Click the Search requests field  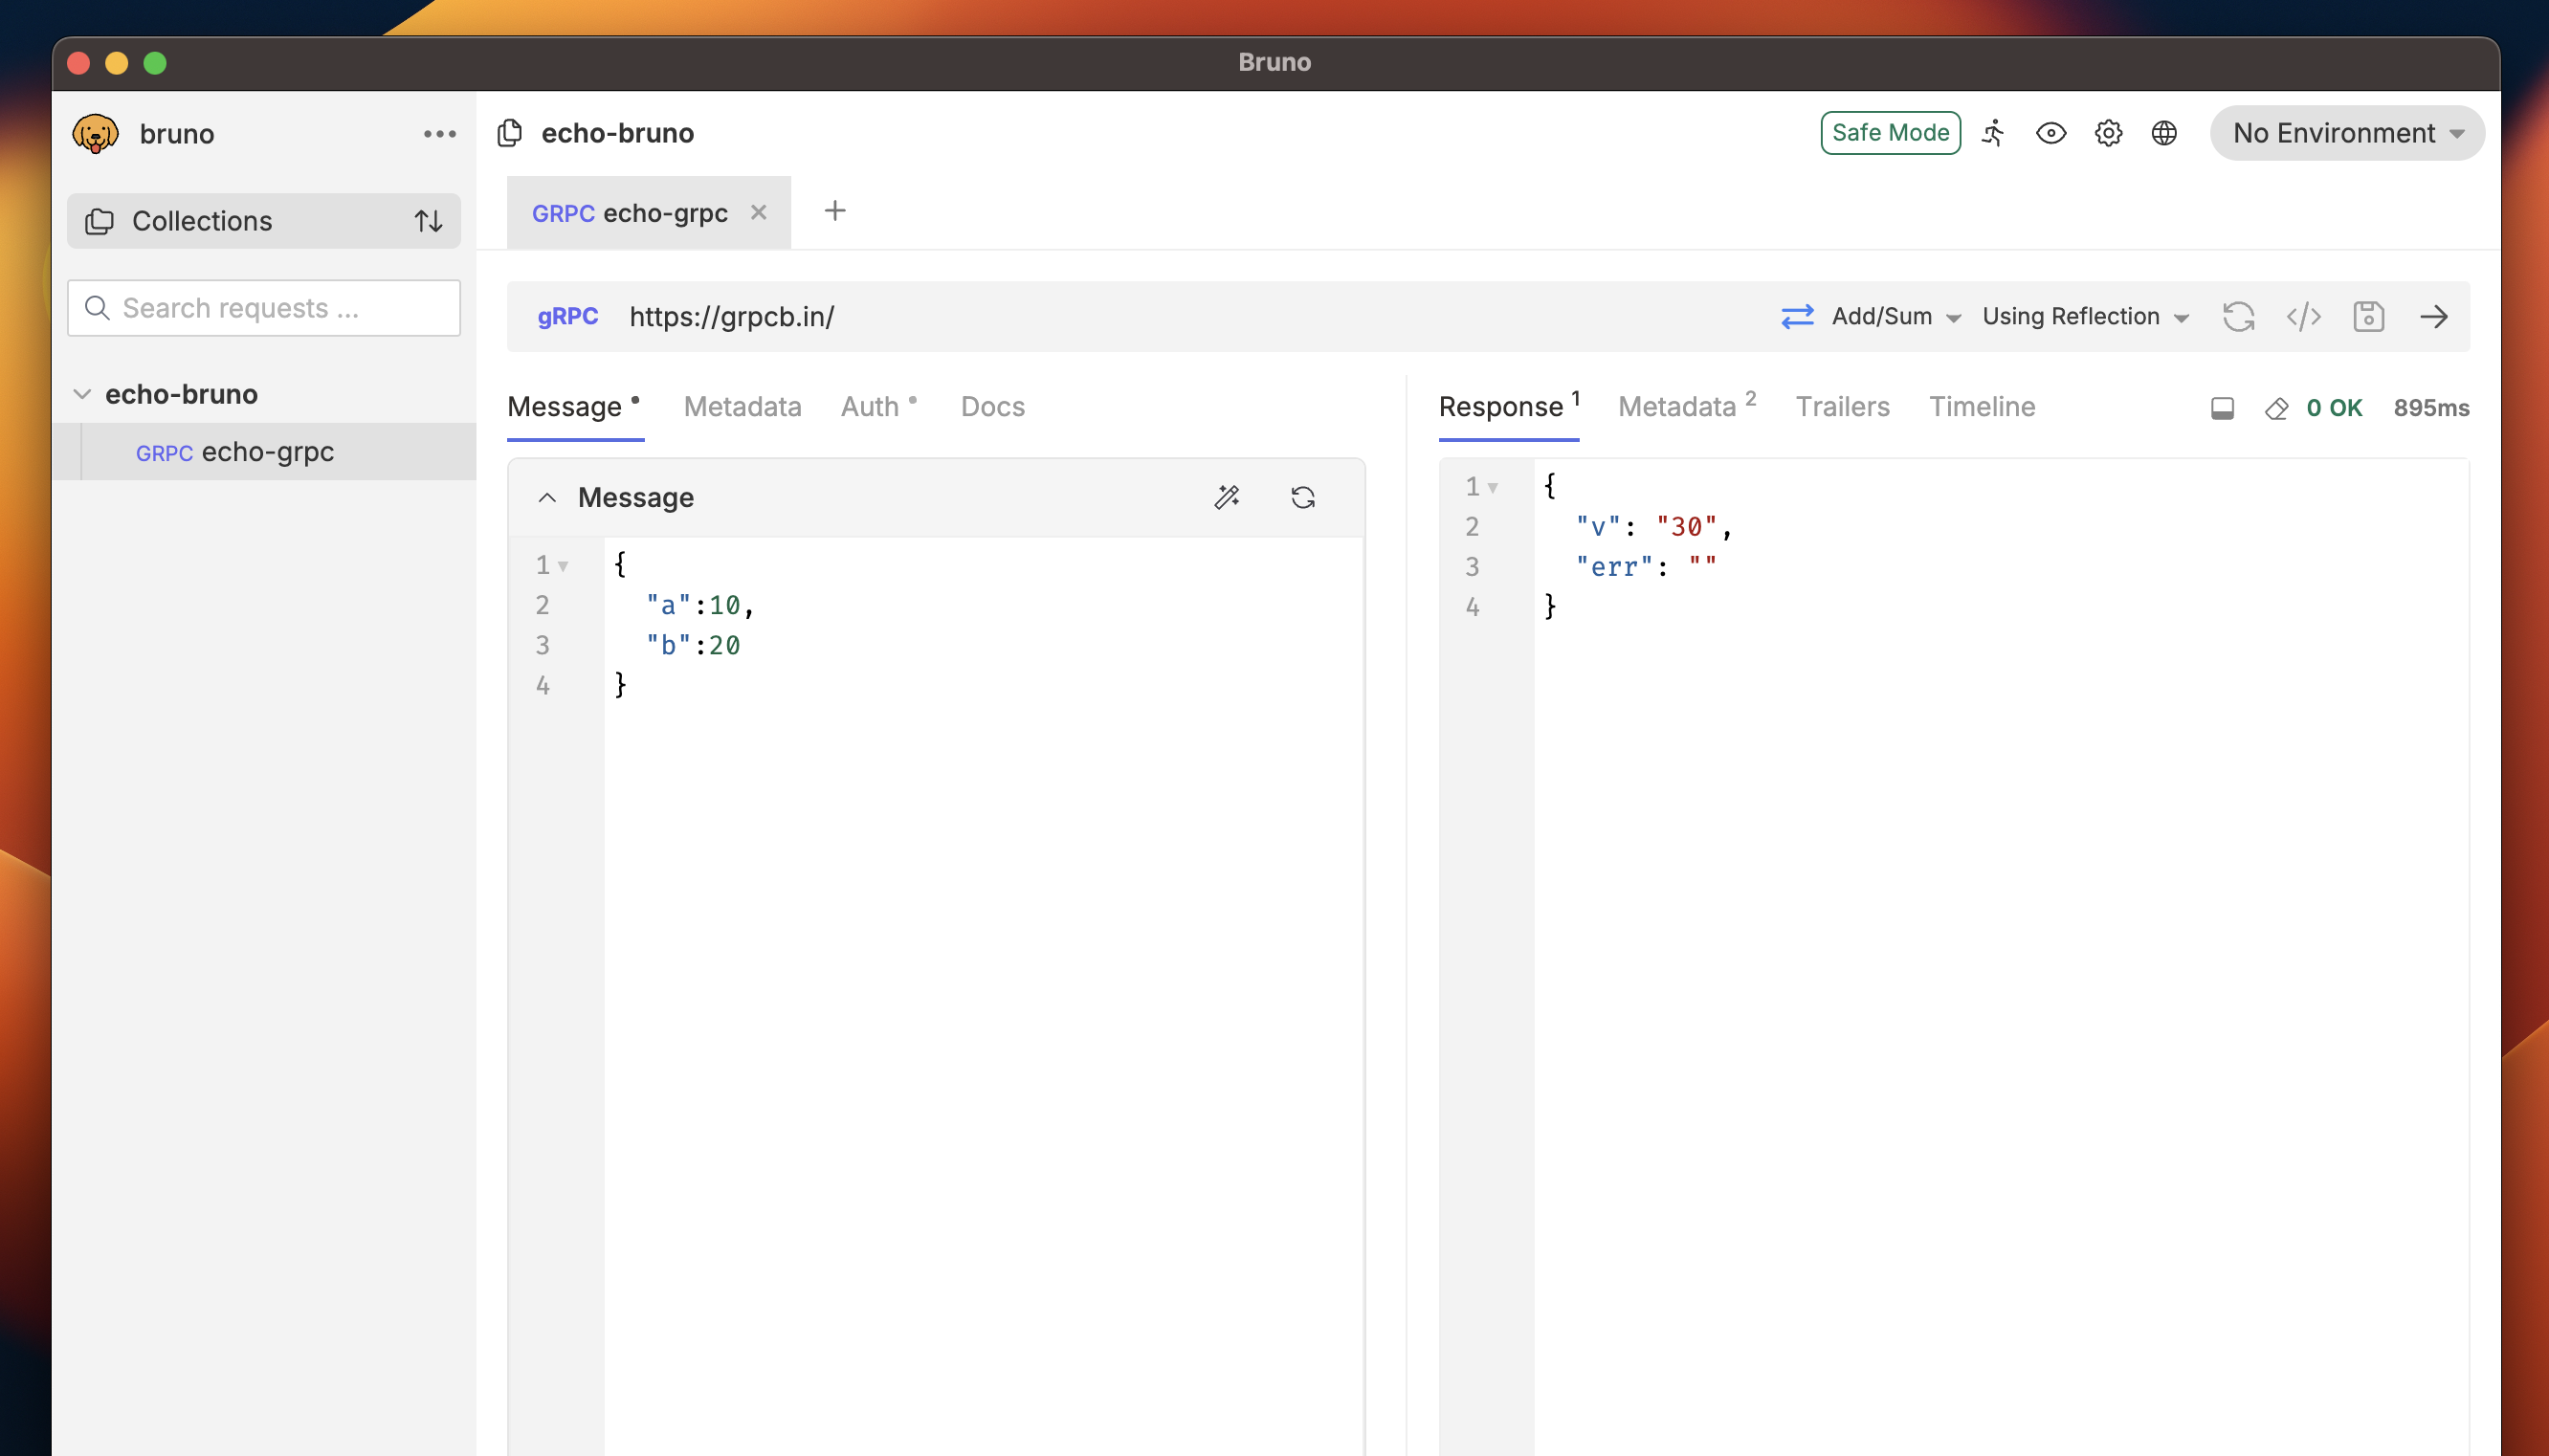click(x=264, y=308)
